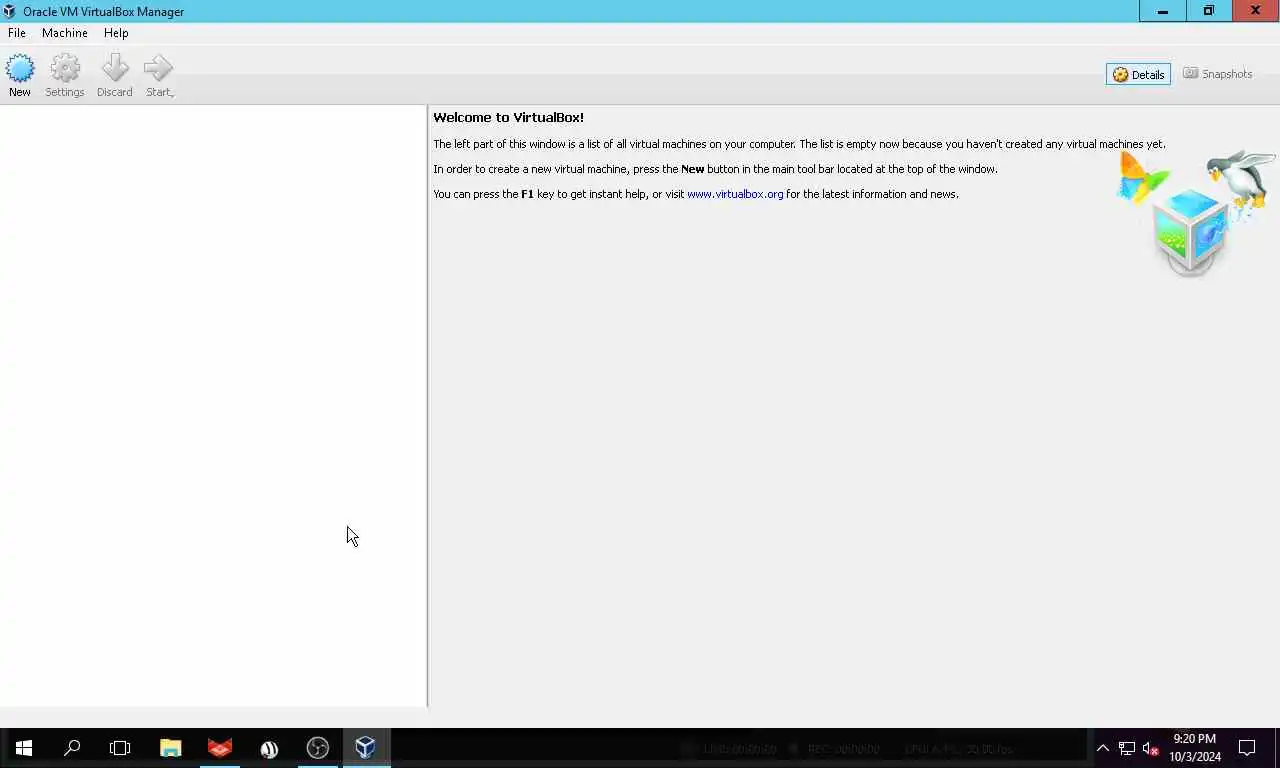Visit the www.virtualbox.org link
This screenshot has height=768, width=1280.
click(x=735, y=194)
